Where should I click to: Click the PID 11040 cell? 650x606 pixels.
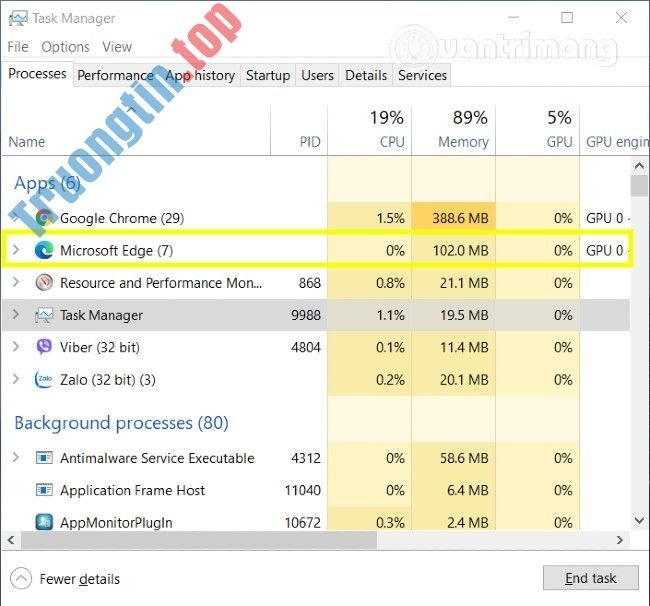point(303,490)
